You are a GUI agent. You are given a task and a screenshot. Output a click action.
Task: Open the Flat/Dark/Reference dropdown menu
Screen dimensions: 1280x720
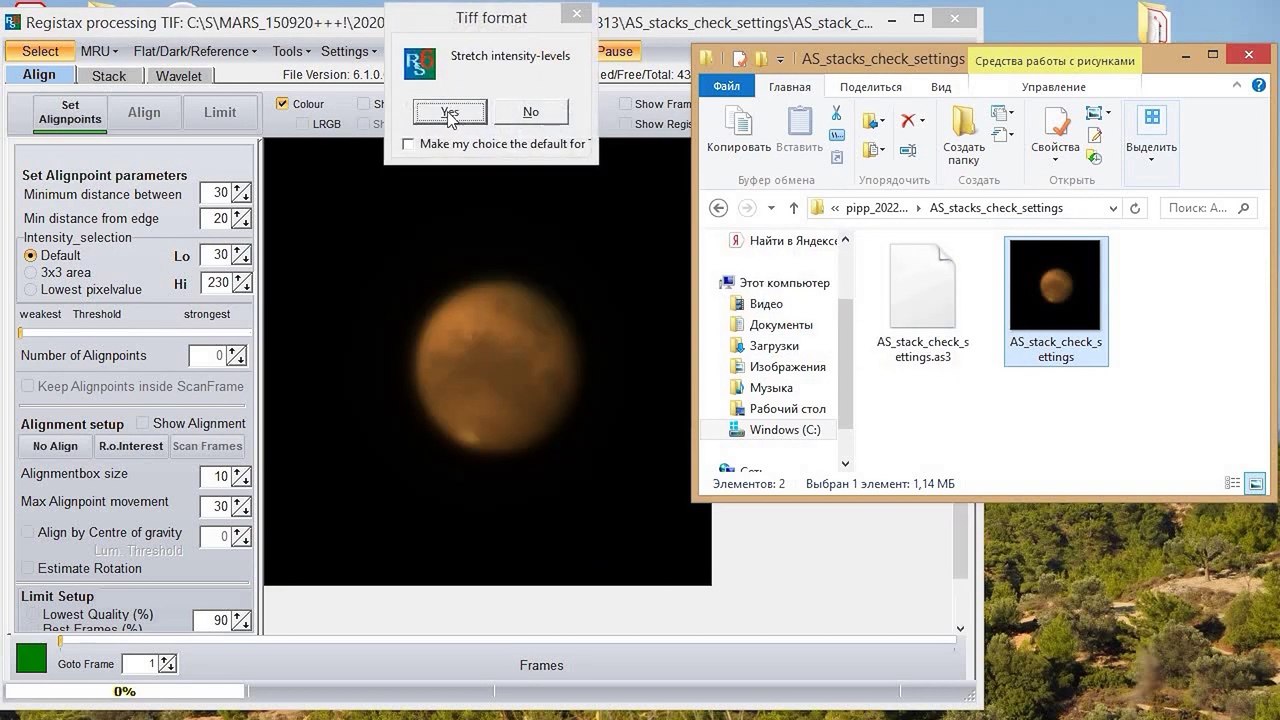(195, 51)
